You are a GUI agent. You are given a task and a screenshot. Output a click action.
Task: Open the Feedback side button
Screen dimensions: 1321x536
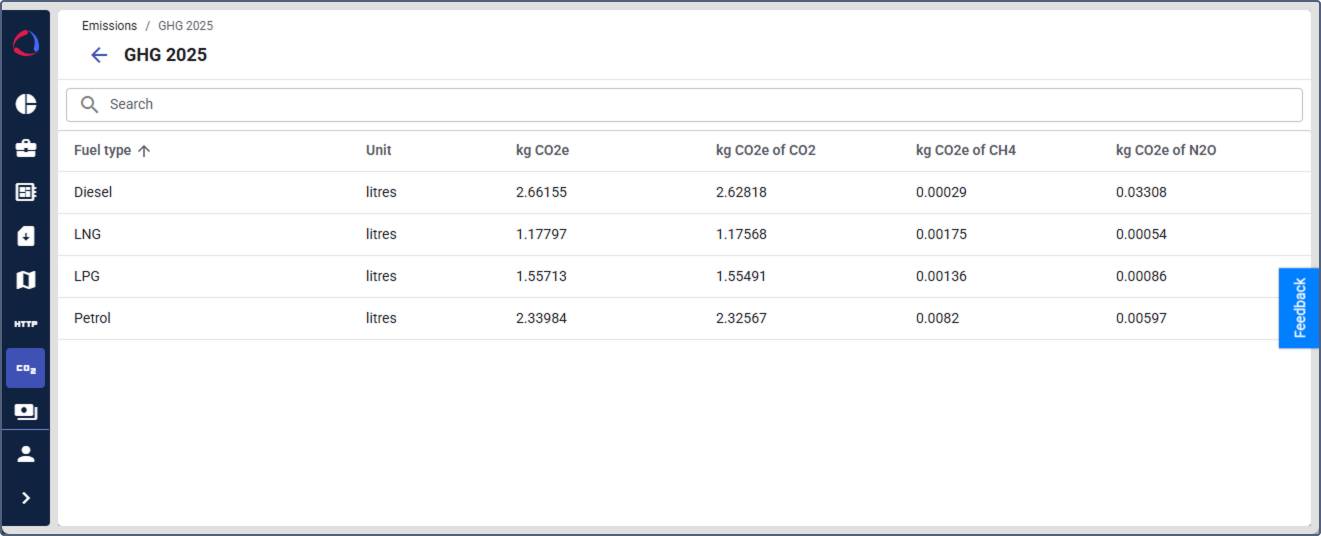coord(1299,308)
